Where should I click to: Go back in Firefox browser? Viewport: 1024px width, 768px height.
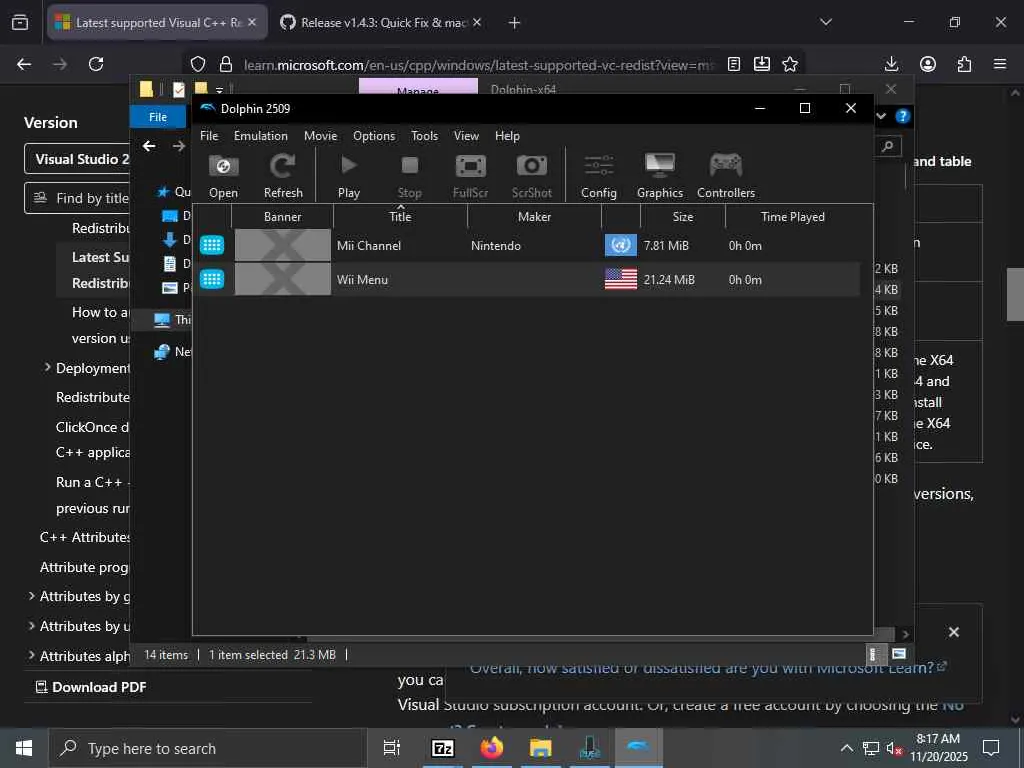(x=24, y=64)
